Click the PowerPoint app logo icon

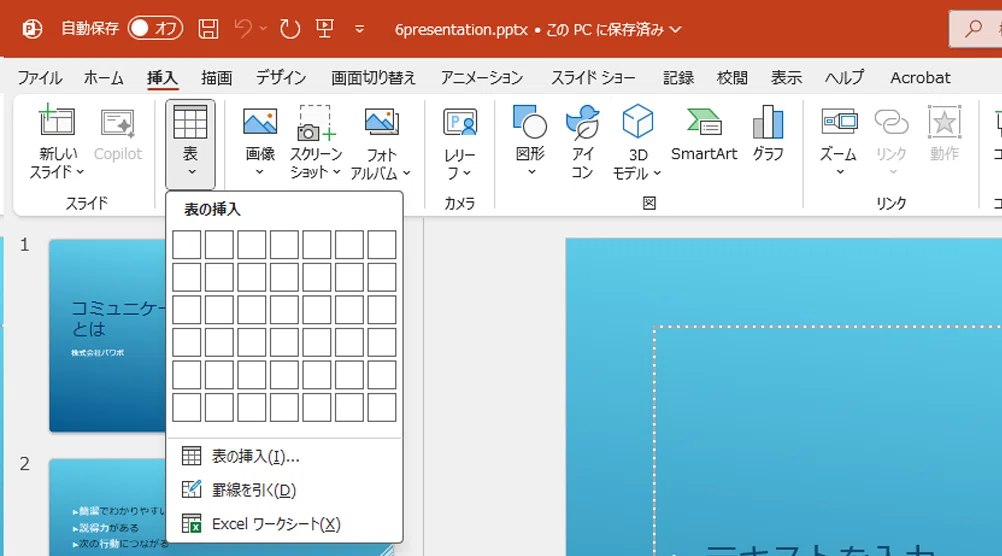[32, 29]
